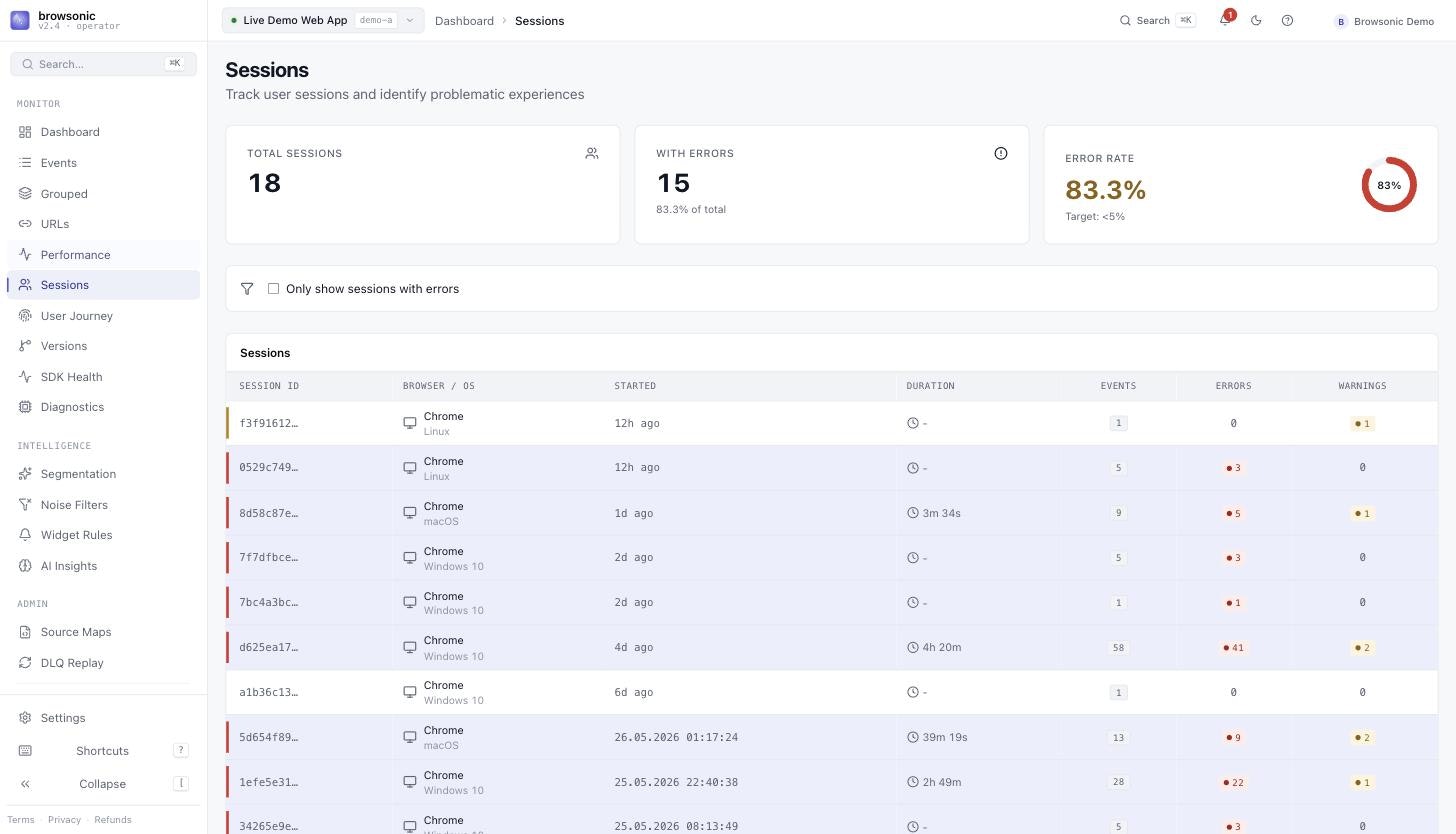This screenshot has height=834, width=1456.
Task: Open the Browsonic Demo account menu
Action: pyautogui.click(x=1385, y=21)
